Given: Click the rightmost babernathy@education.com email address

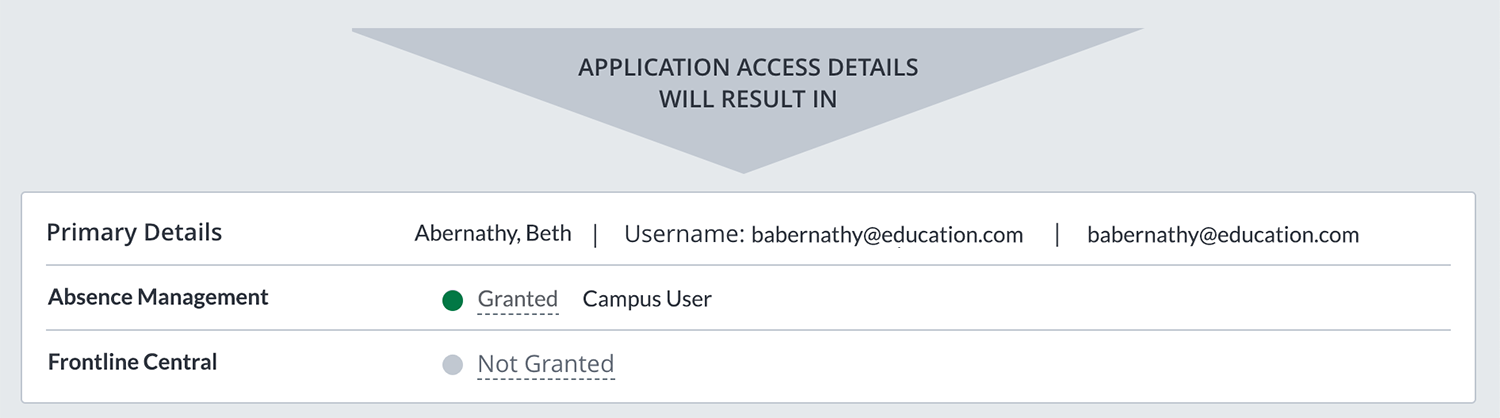Looking at the screenshot, I should pyautogui.click(x=1223, y=236).
